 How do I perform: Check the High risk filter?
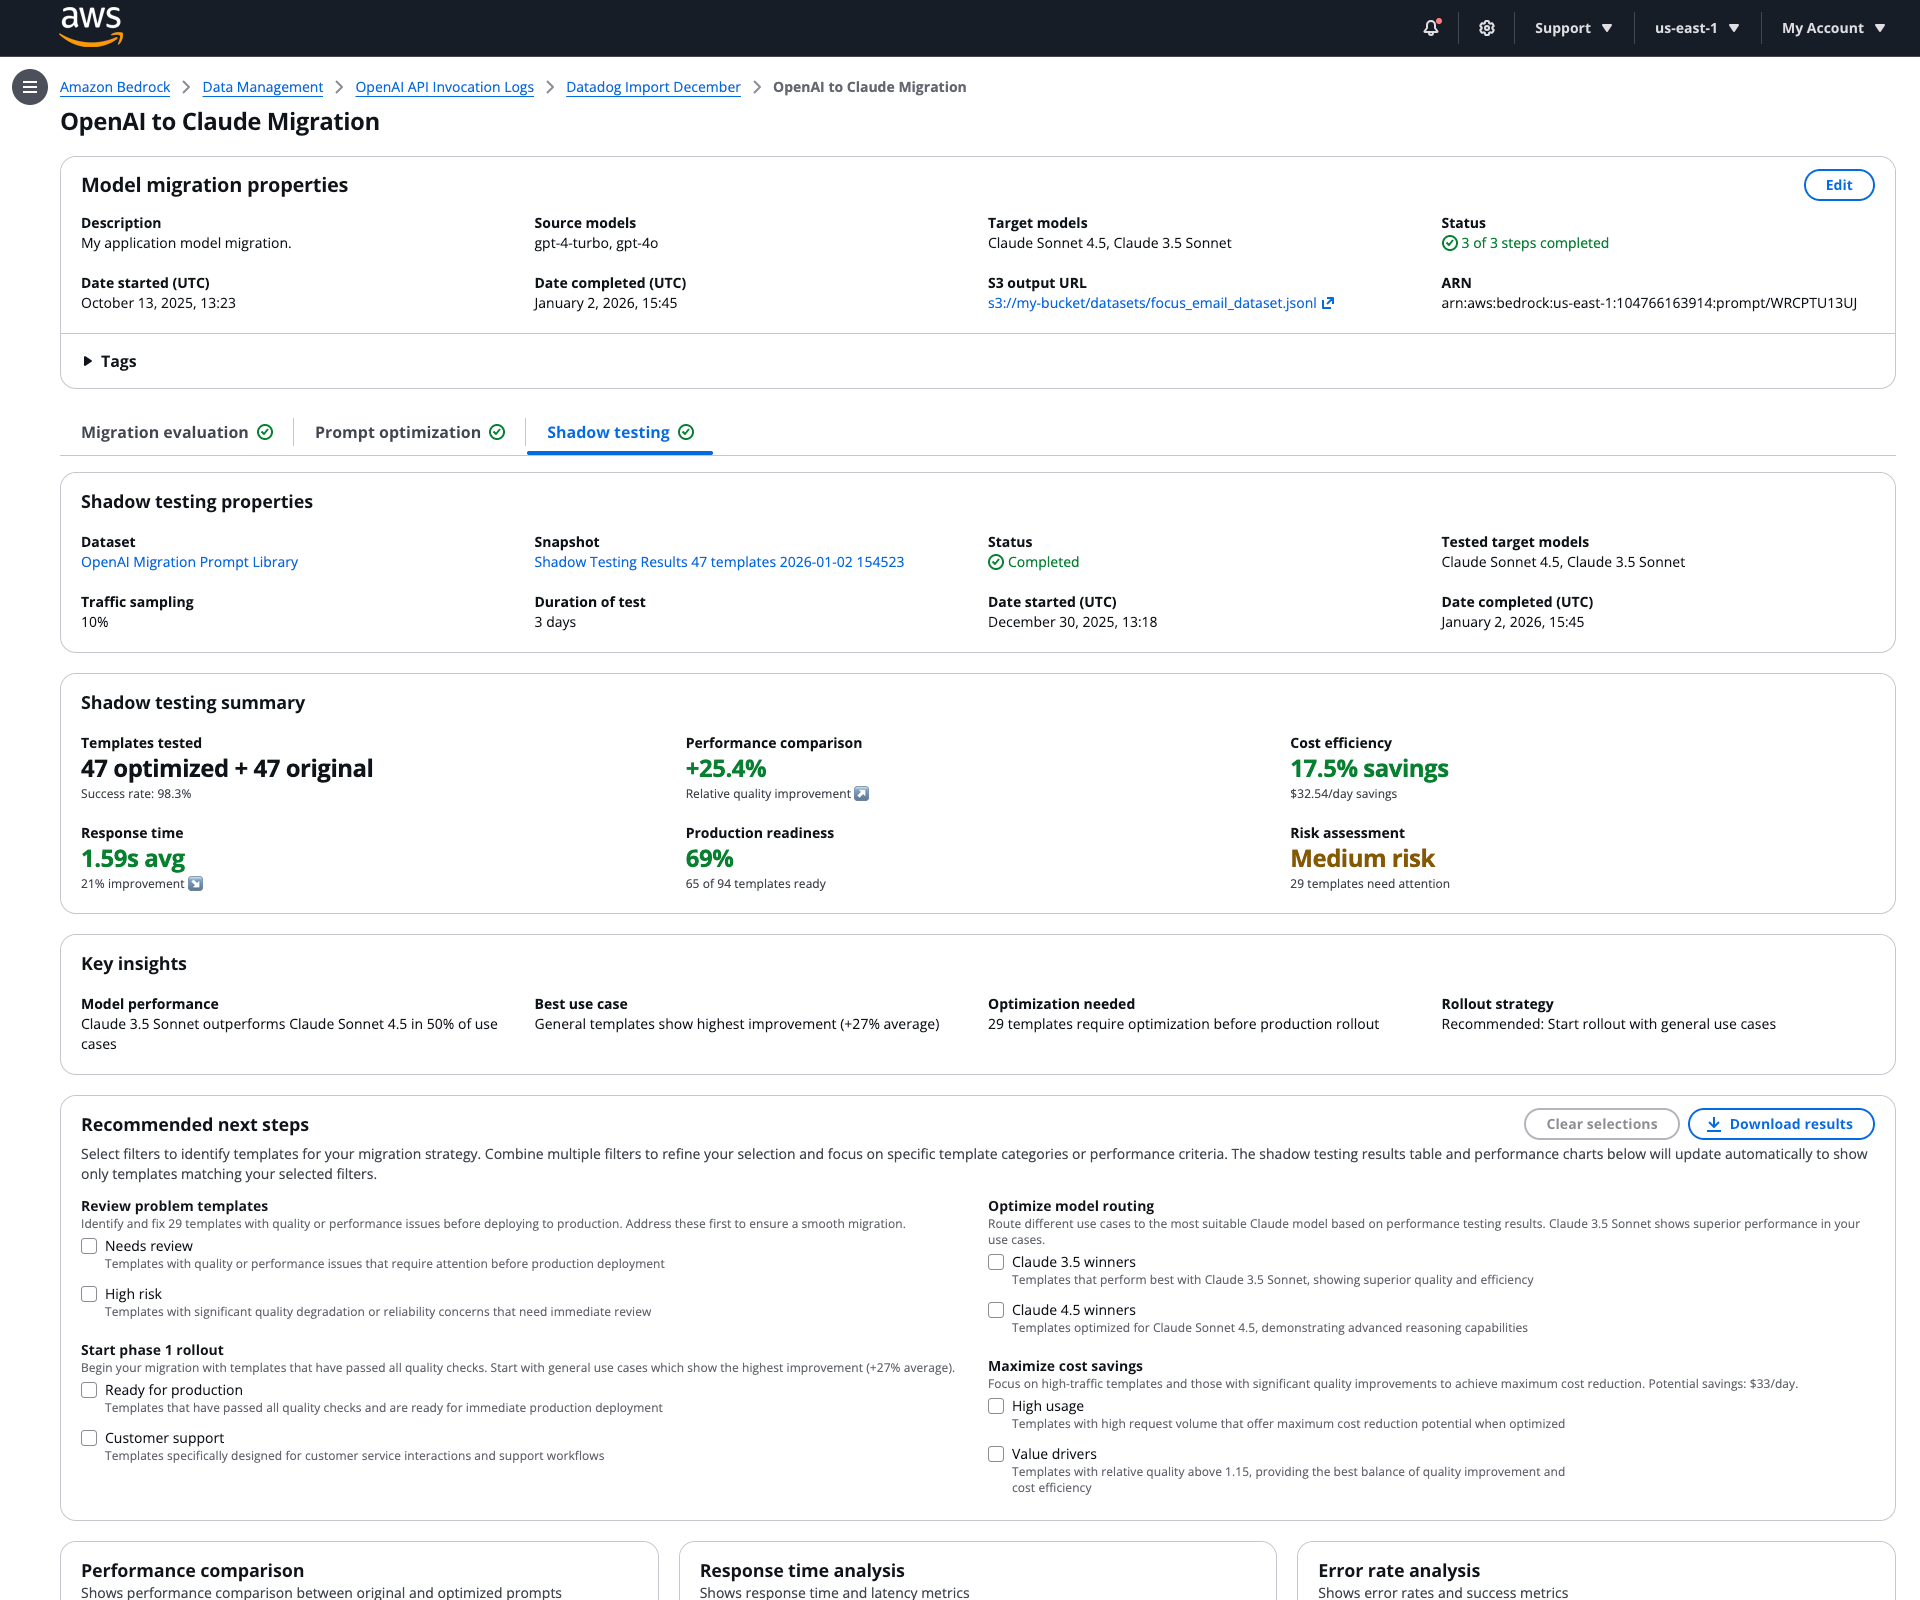[89, 1294]
